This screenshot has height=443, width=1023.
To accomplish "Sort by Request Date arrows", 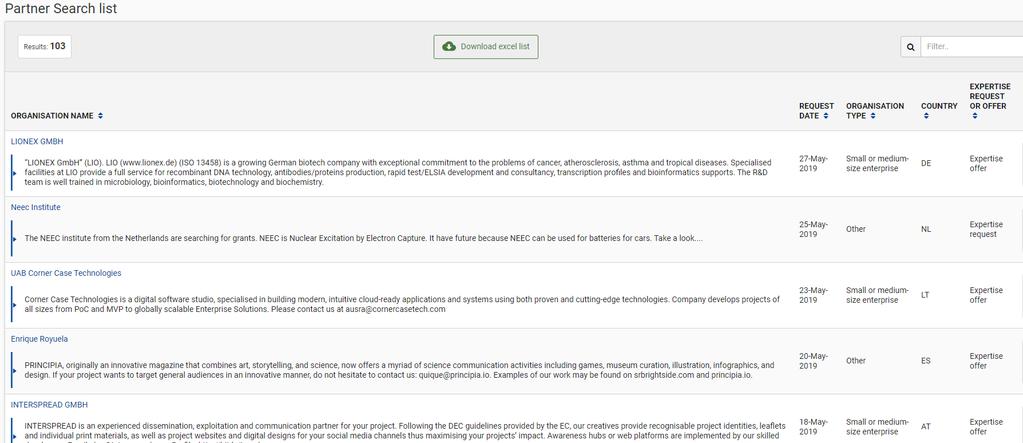I will click(826, 116).
